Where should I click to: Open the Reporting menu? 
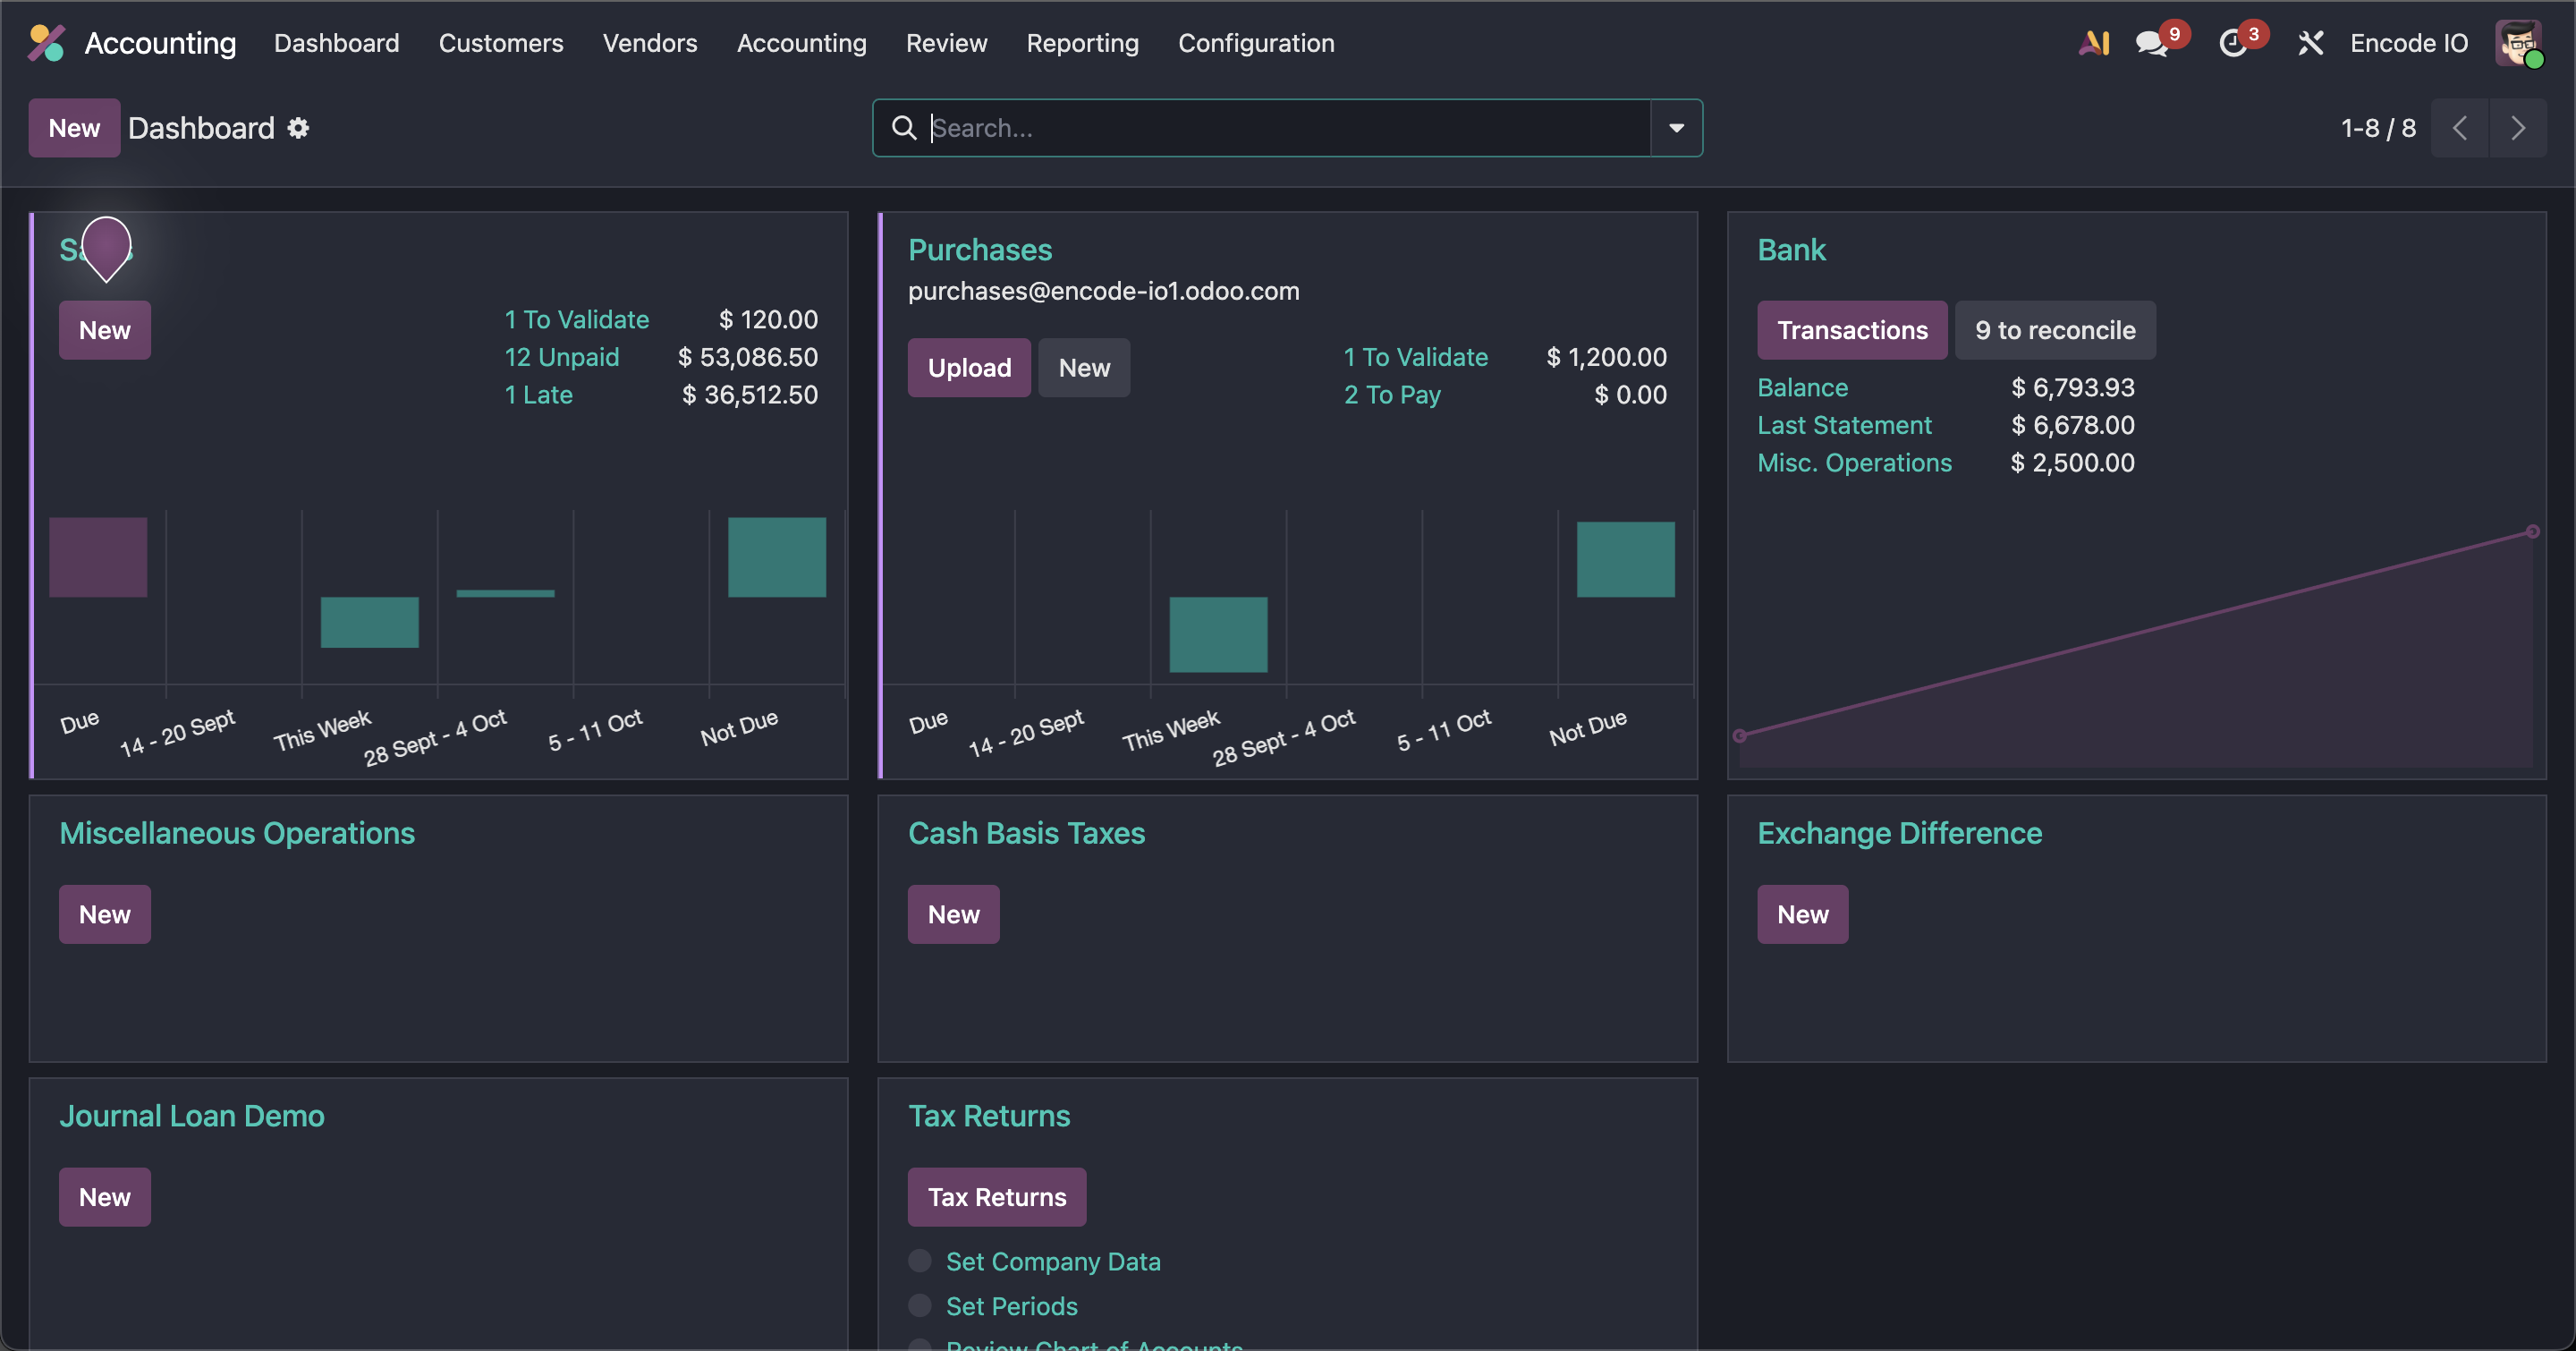point(1082,43)
